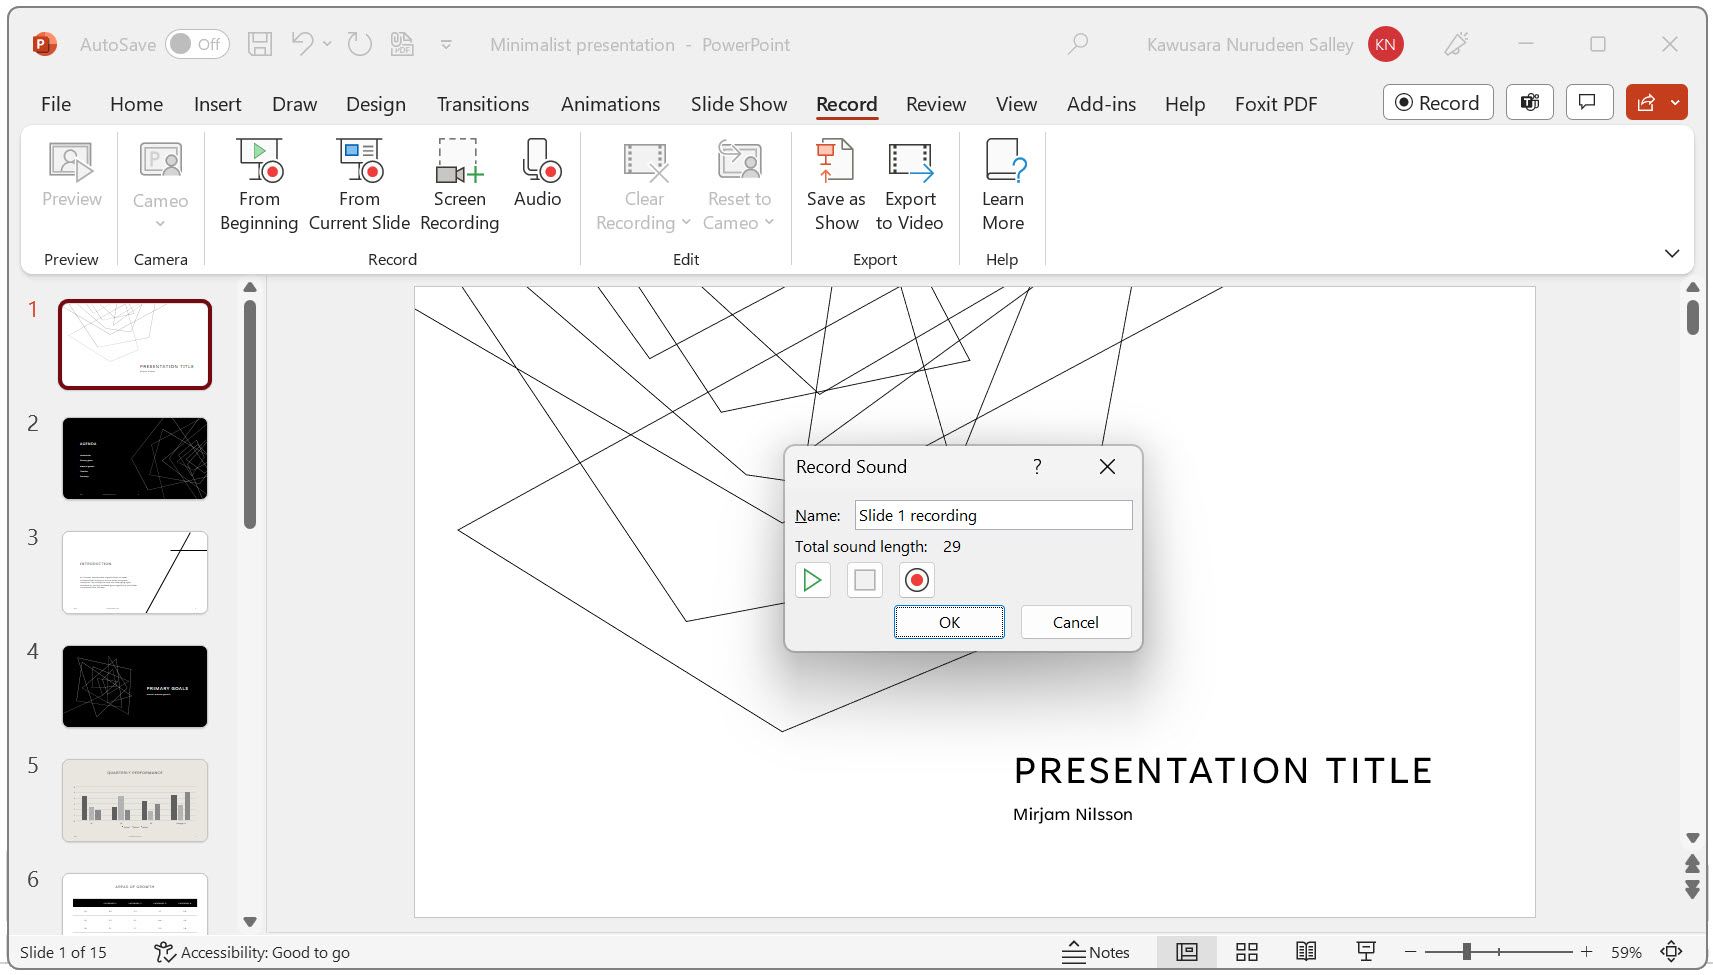Play the recorded sound in dialog
Screen dimensions: 1713x975
813,580
